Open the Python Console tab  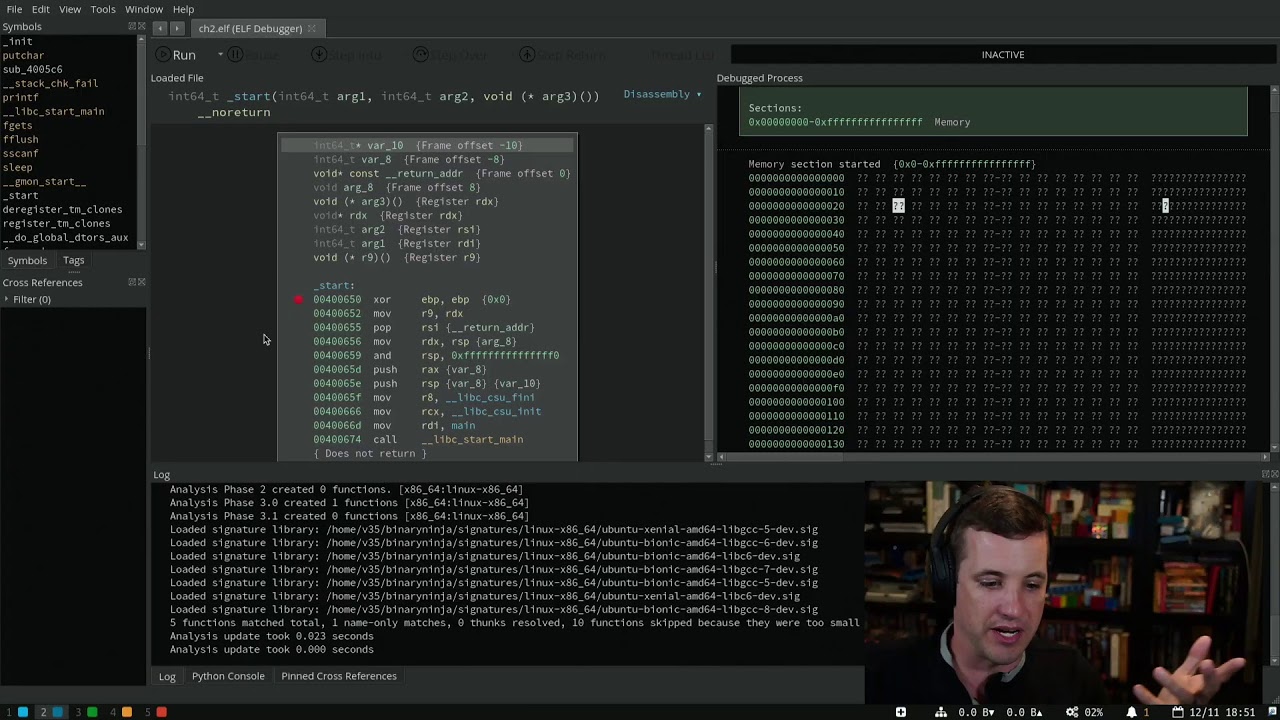pyautogui.click(x=228, y=676)
